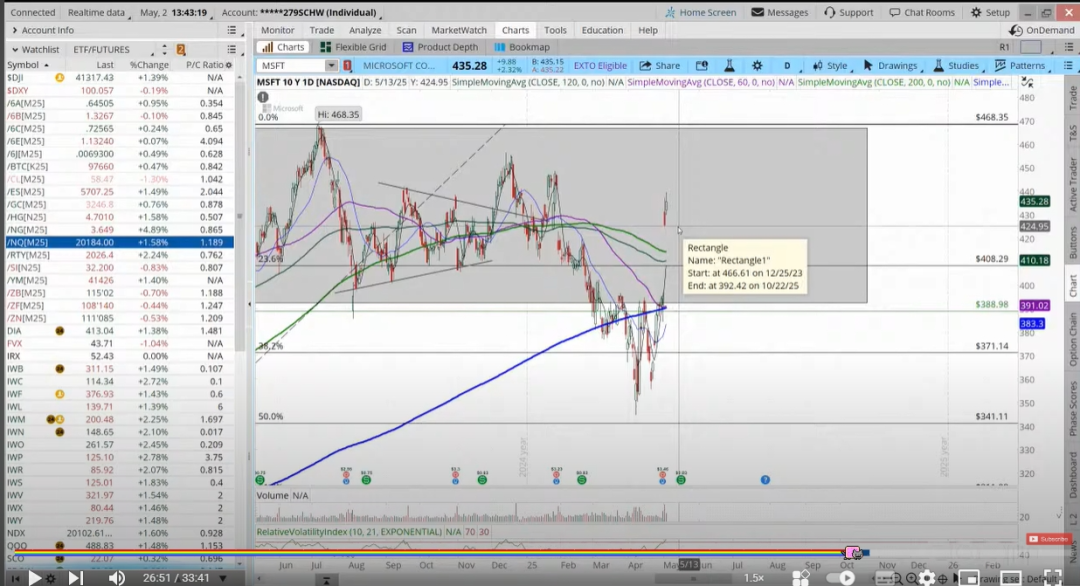The width and height of the screenshot is (1080, 586).
Task: Open Account Info menu list icon
Action: click(231, 30)
